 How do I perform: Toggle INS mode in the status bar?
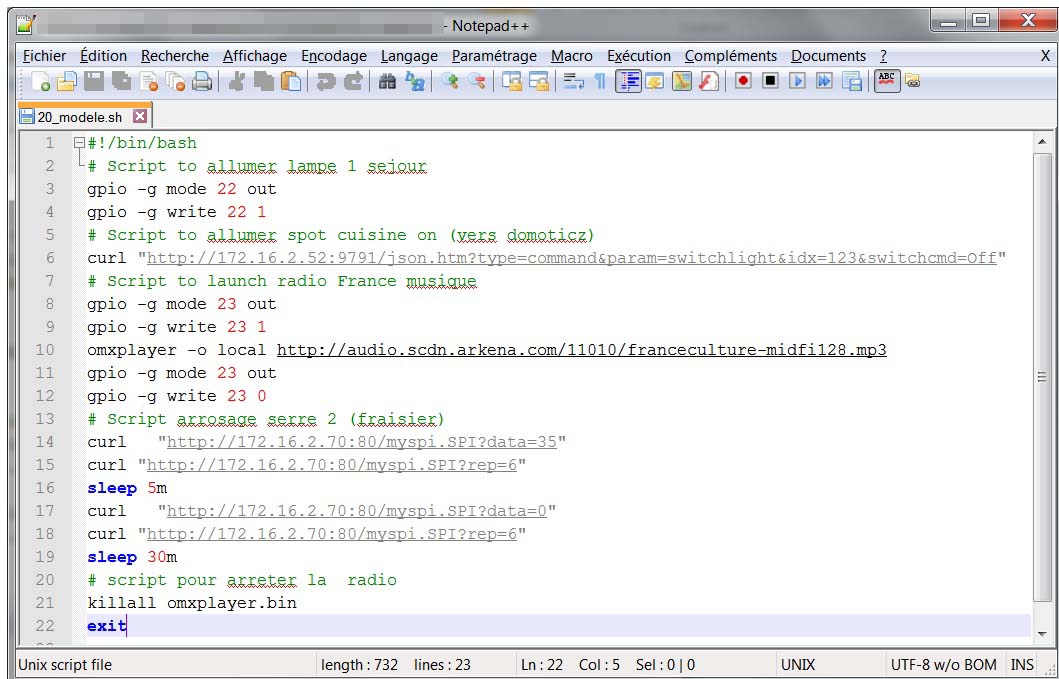click(x=1022, y=665)
